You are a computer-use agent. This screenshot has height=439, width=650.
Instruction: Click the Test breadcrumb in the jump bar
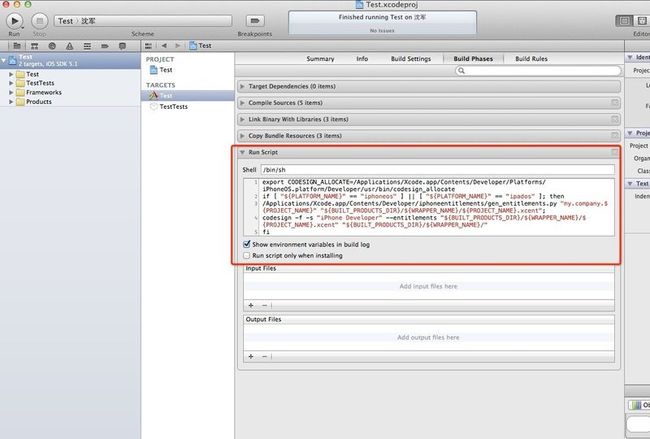(x=200, y=46)
